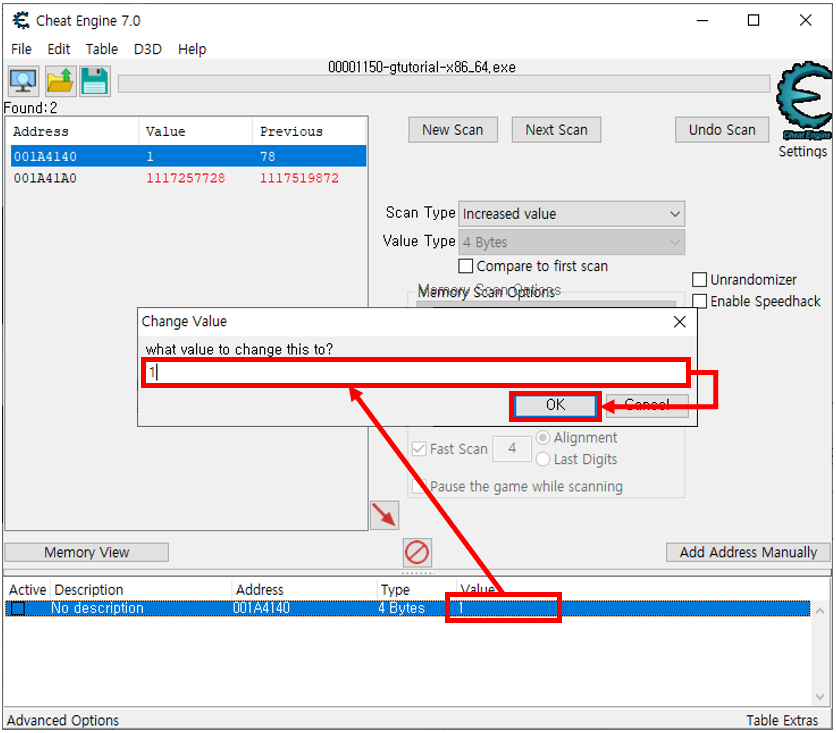Click the No description cell

97,608
